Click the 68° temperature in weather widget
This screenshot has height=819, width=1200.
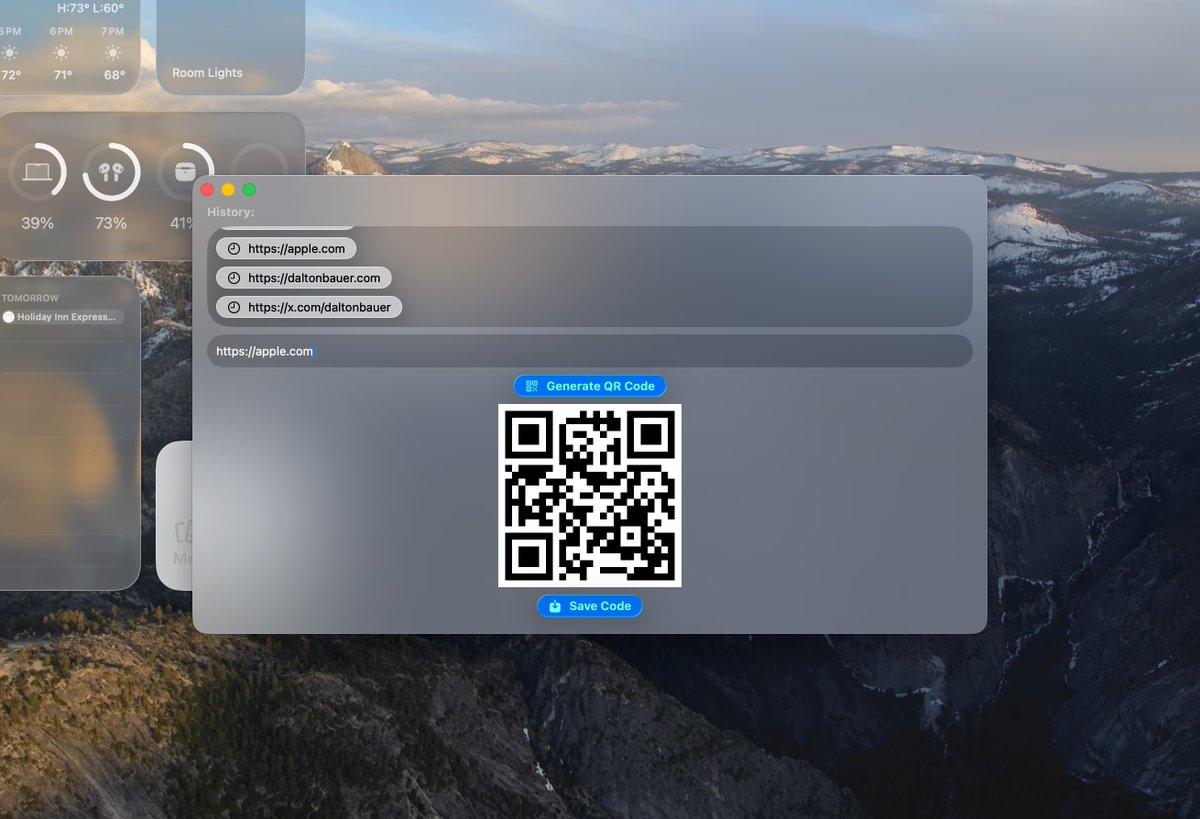tap(114, 75)
